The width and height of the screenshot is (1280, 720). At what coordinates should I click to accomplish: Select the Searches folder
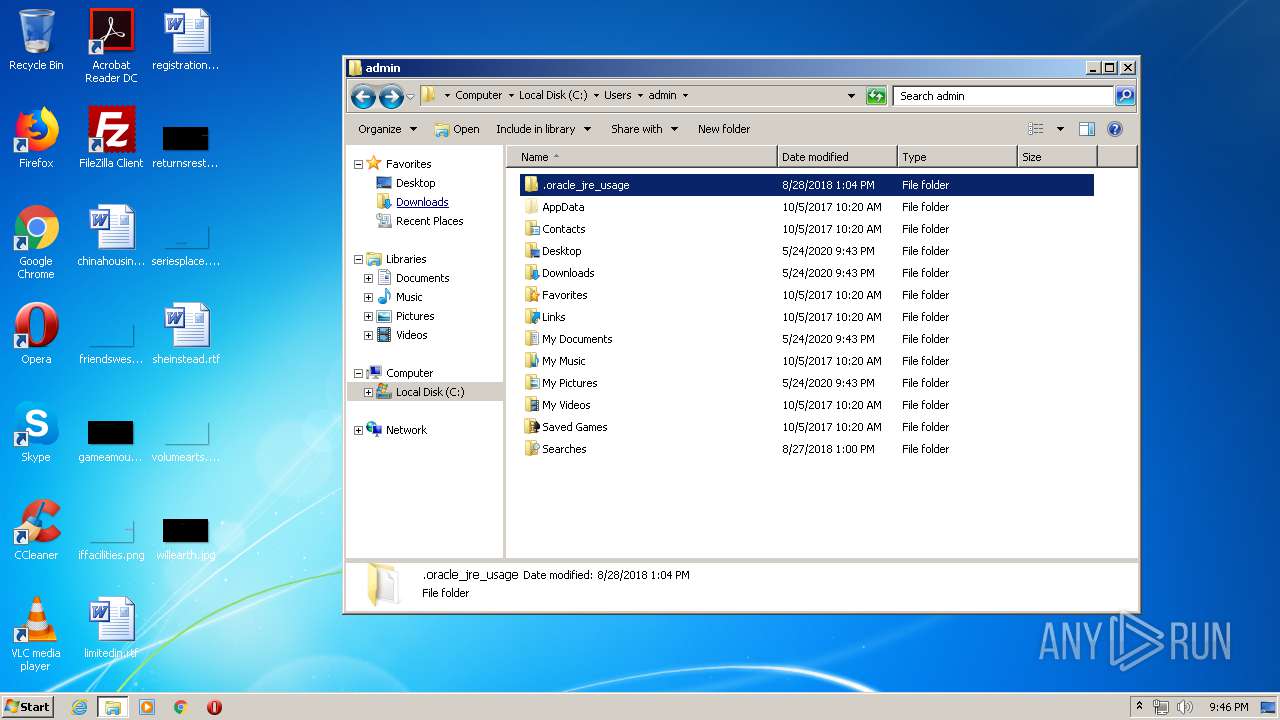pos(564,449)
